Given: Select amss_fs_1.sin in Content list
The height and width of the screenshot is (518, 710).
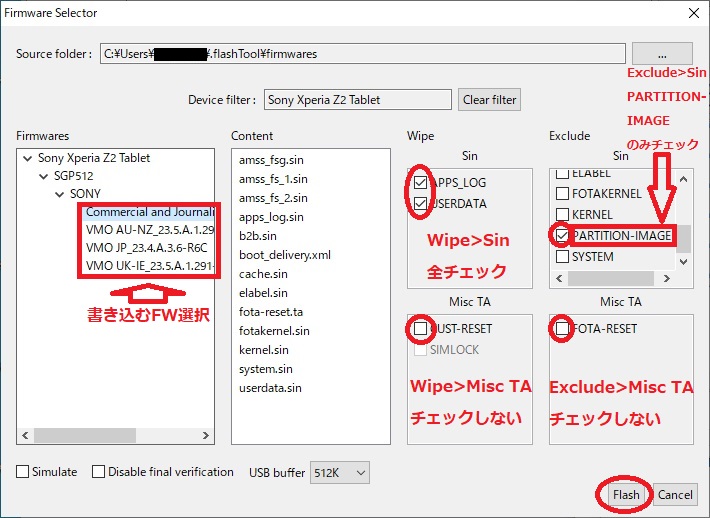Looking at the screenshot, I should pyautogui.click(x=273, y=179).
